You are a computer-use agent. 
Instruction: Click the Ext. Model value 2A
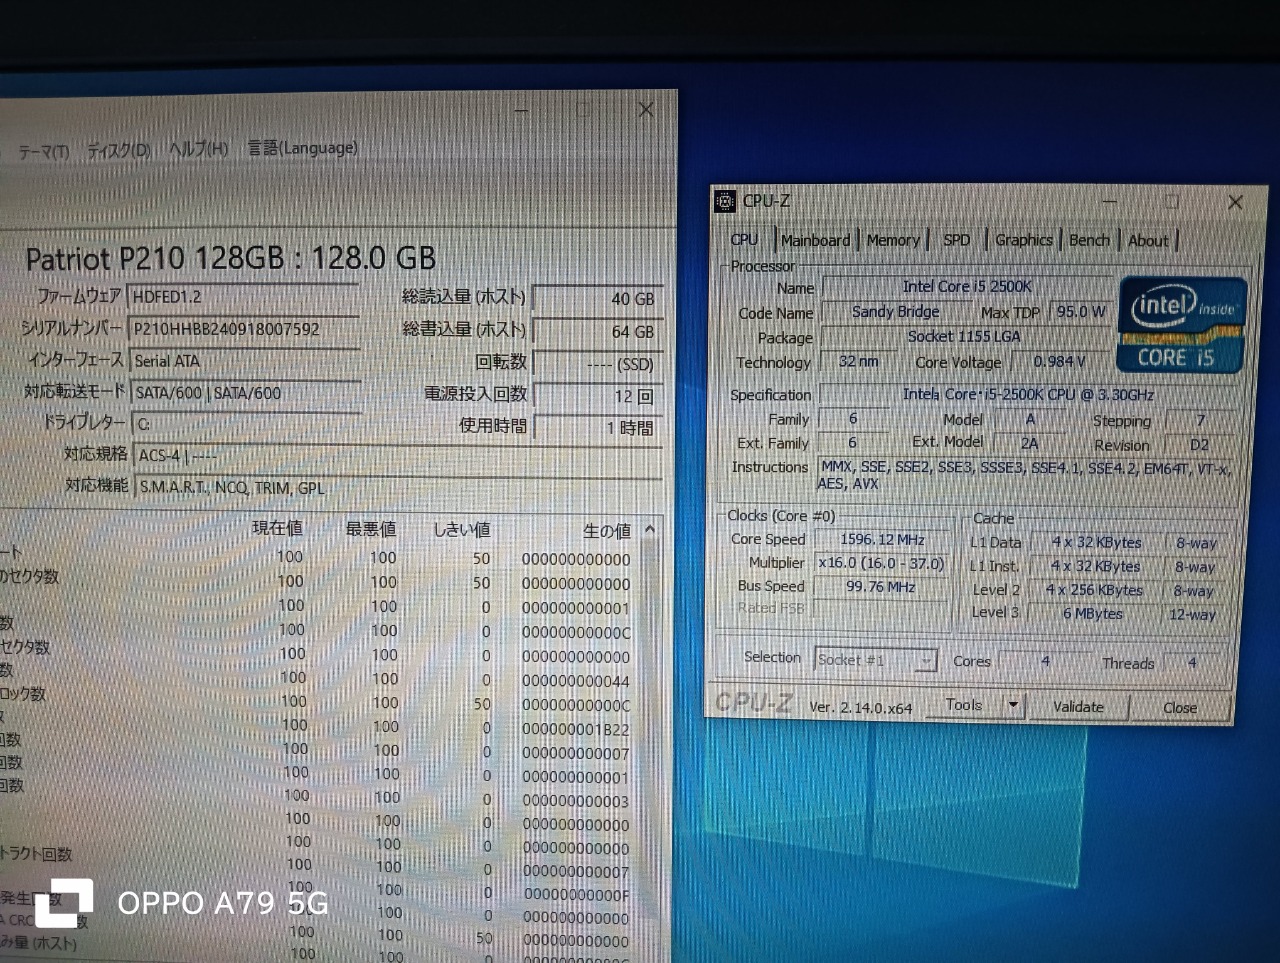1029,443
